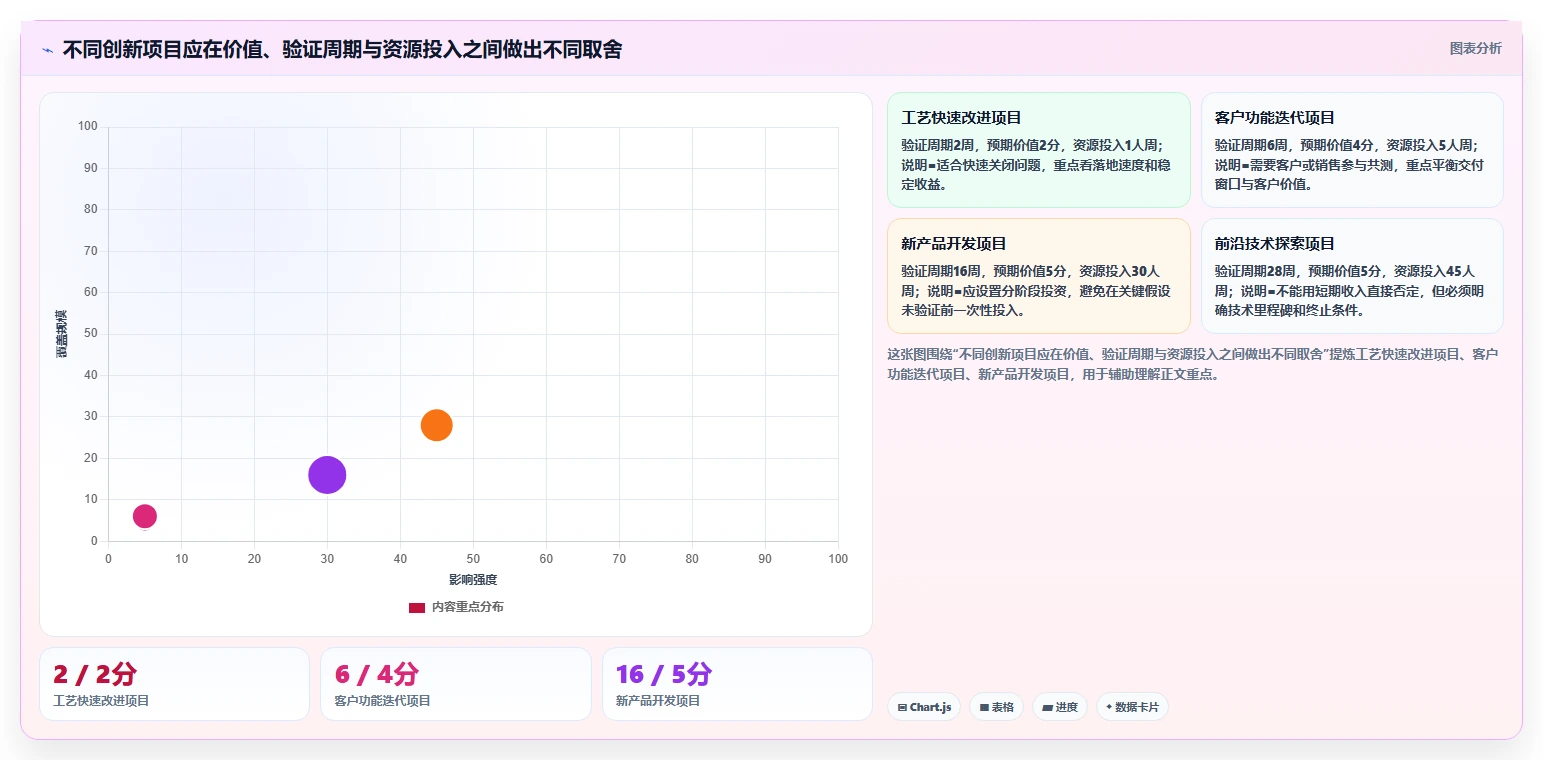Image resolution: width=1543 pixels, height=760 pixels.
Task: Click the 图表分析 label in the header
Action: coord(1475,48)
